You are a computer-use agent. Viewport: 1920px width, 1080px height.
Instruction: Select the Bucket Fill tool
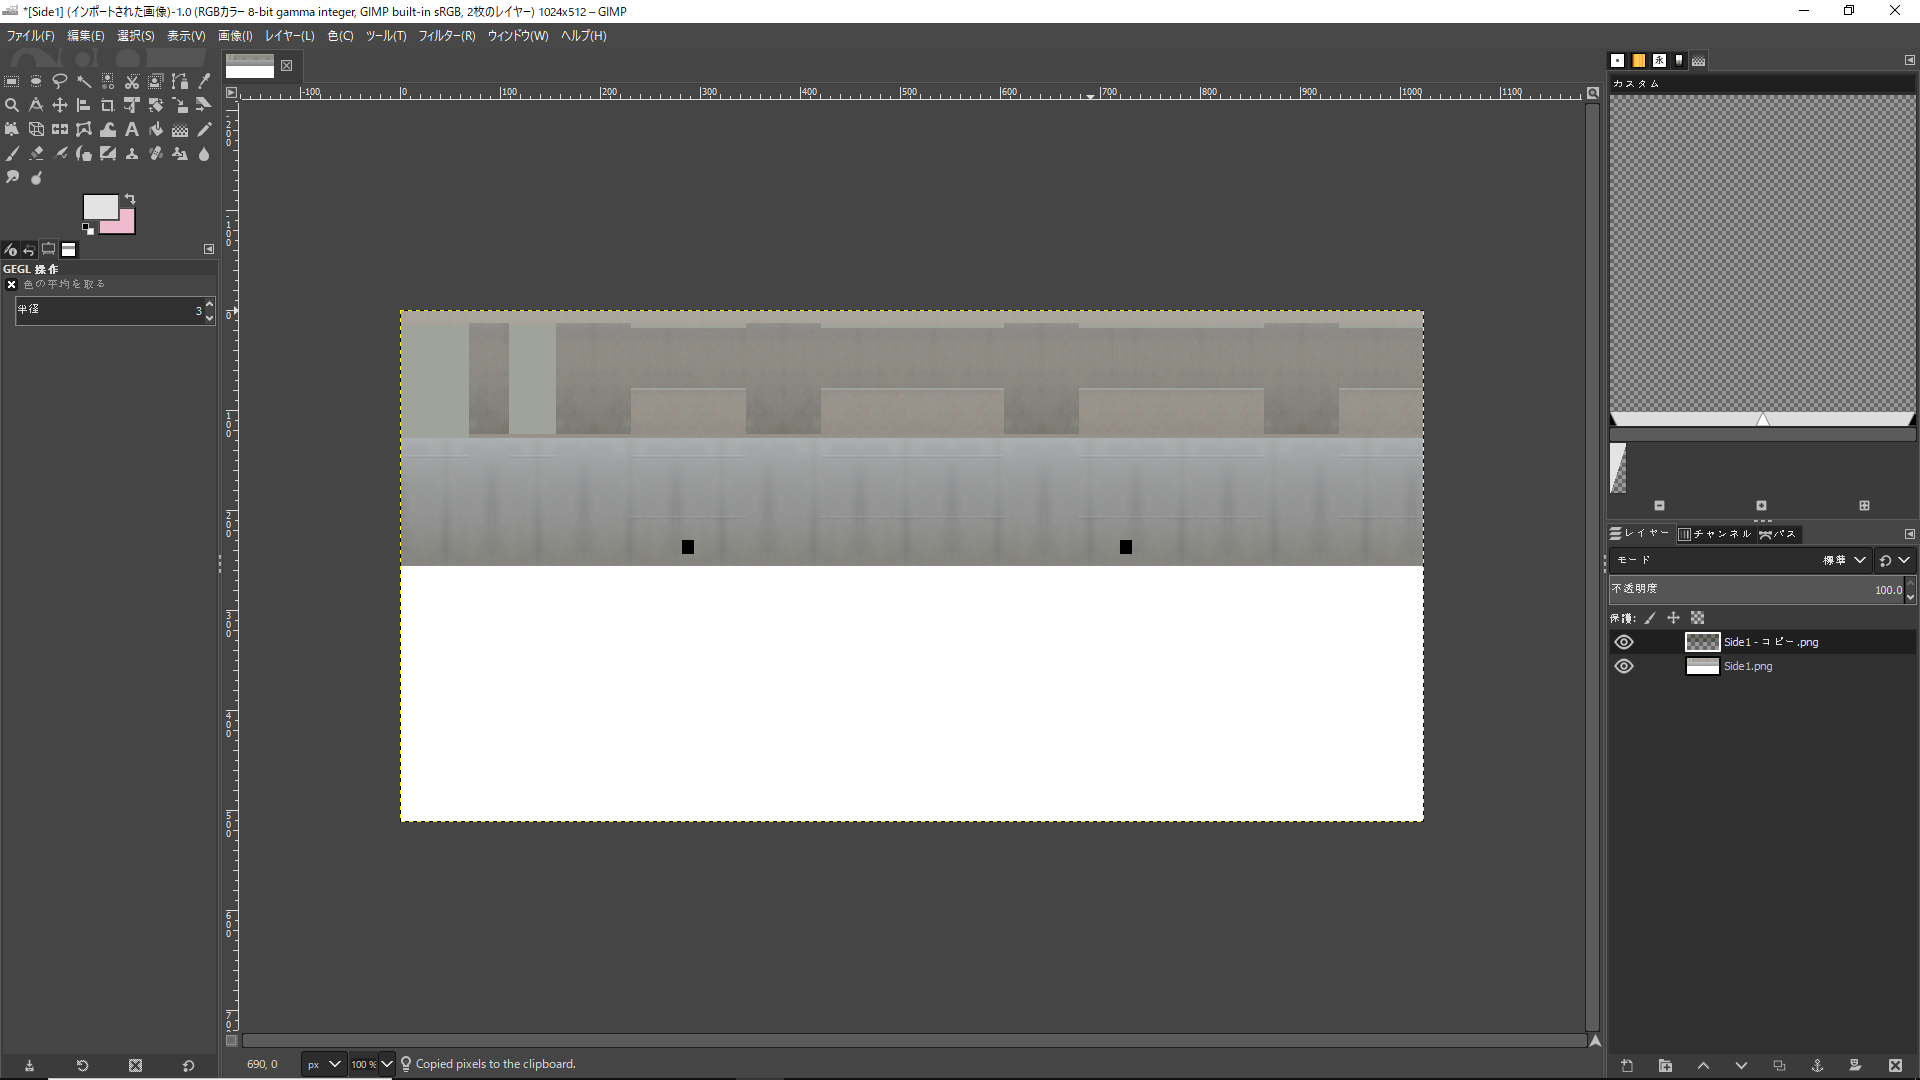[x=156, y=129]
